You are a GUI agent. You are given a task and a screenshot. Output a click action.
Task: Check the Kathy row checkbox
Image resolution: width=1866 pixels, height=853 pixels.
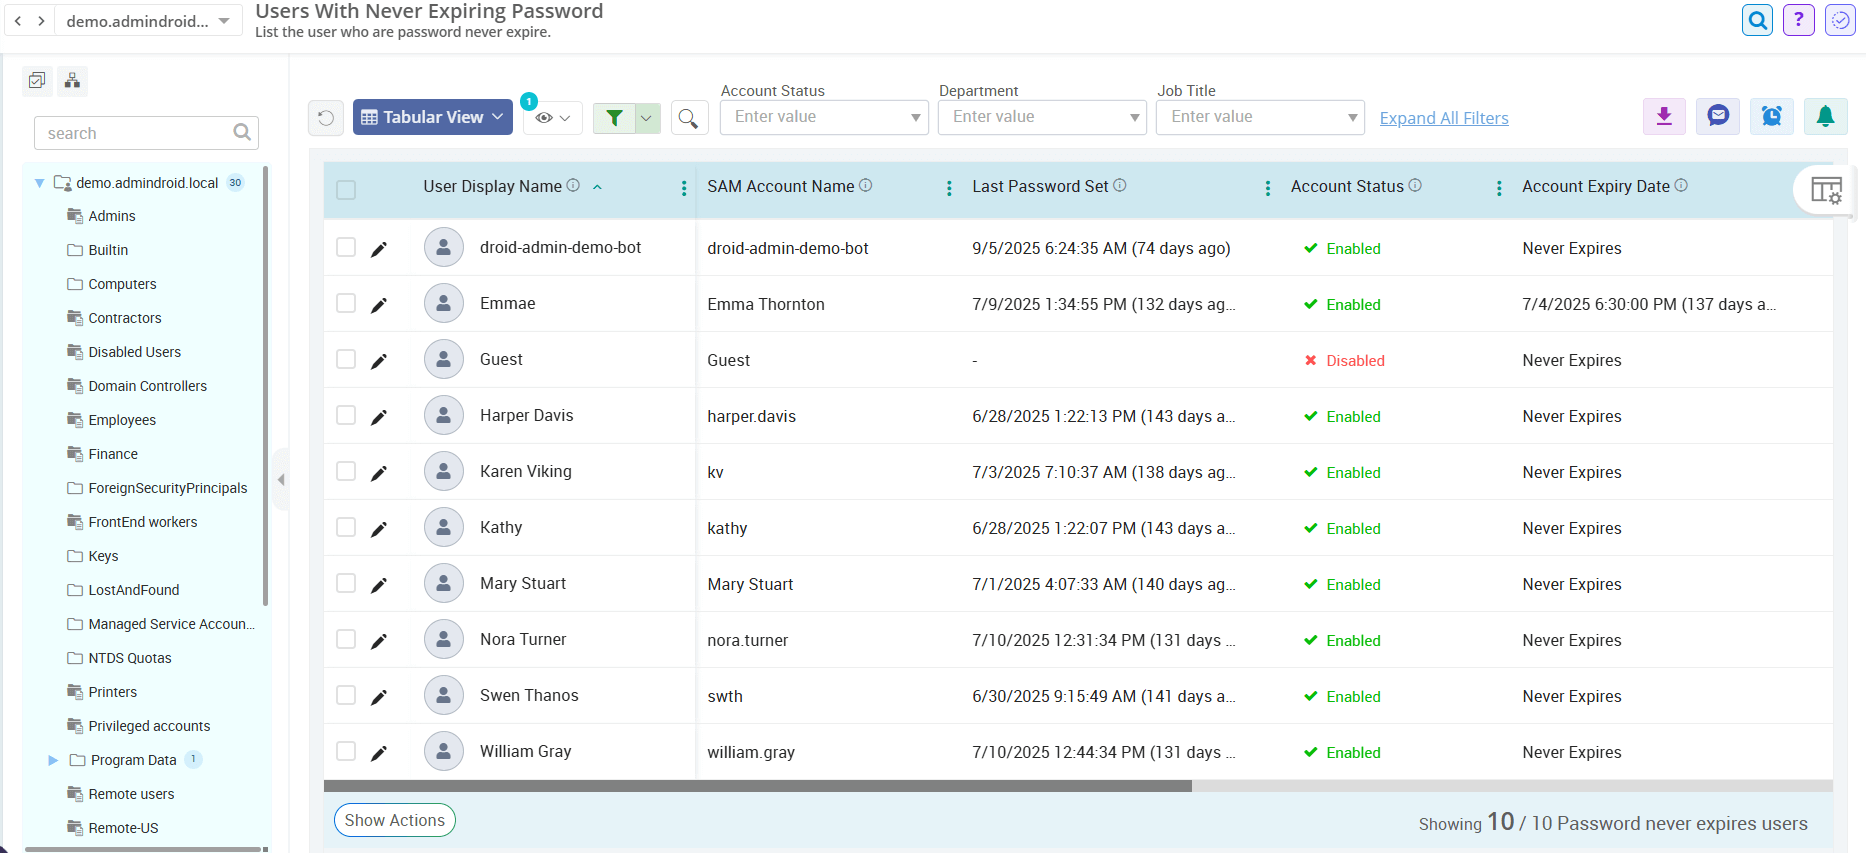point(346,527)
